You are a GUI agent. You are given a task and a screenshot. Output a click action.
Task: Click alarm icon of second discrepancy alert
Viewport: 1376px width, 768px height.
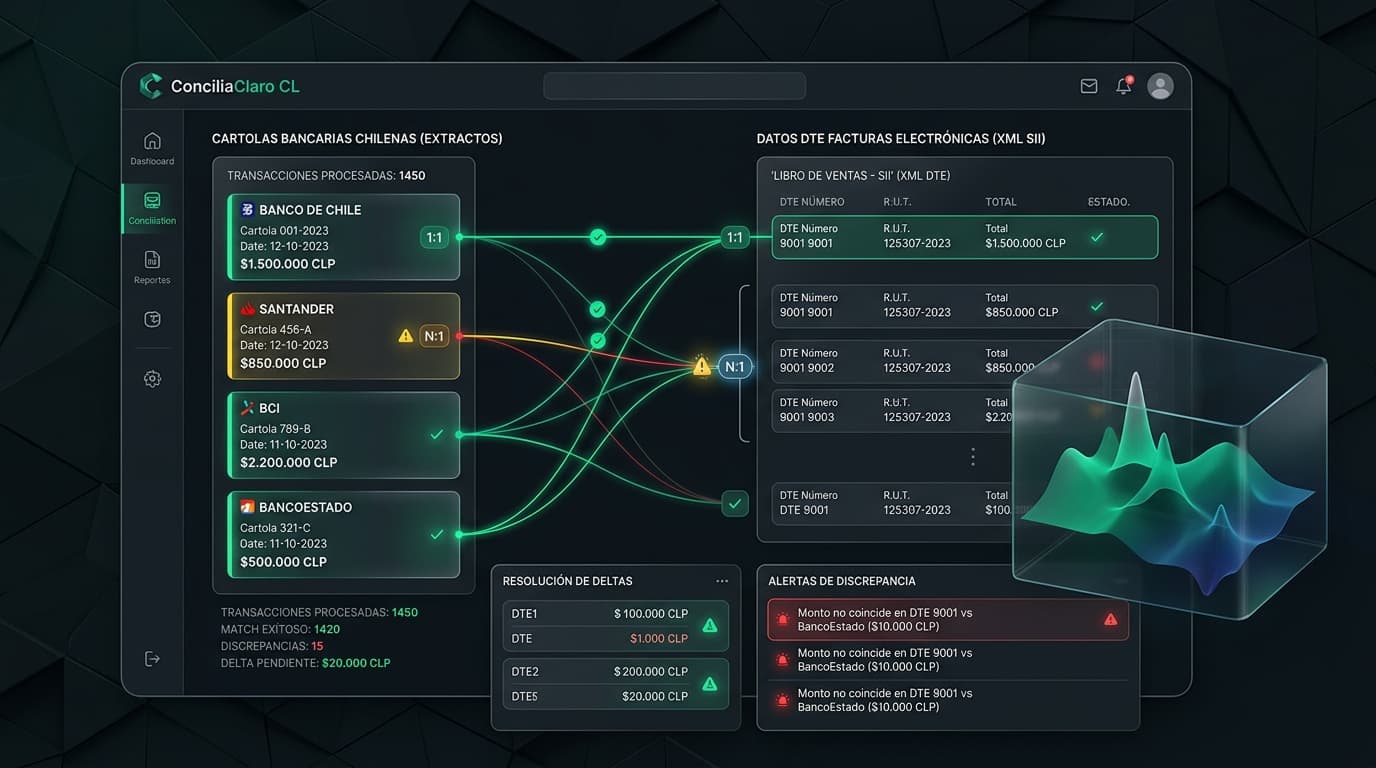(x=783, y=660)
